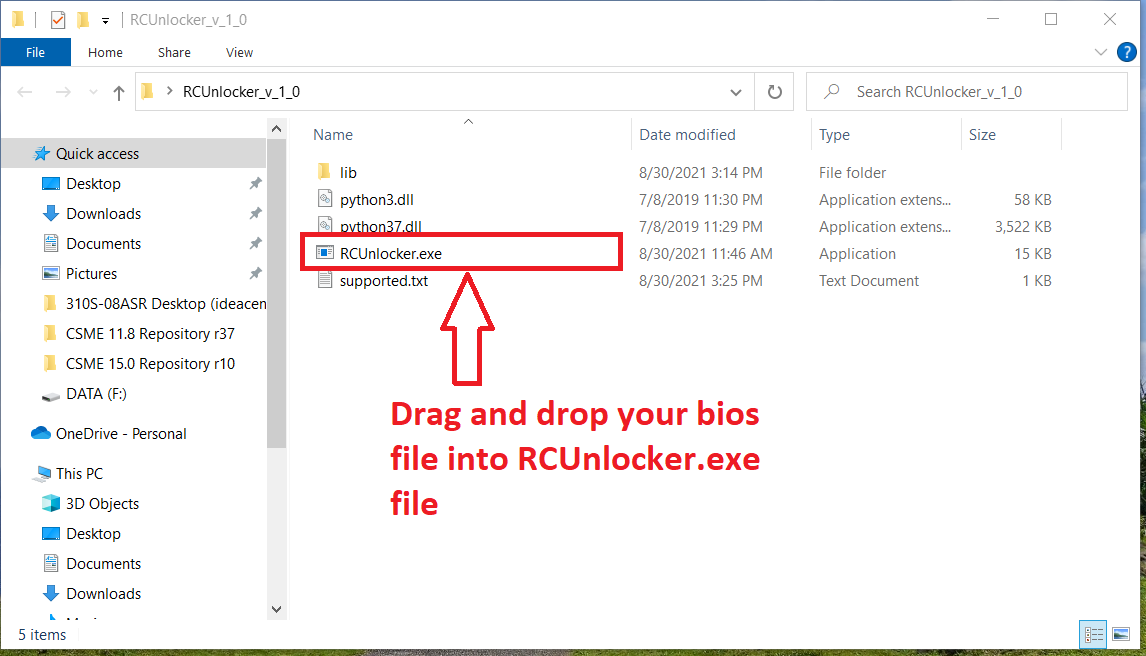Image resolution: width=1146 pixels, height=656 pixels.
Task: Open the File ribbon tab
Action: click(x=35, y=53)
